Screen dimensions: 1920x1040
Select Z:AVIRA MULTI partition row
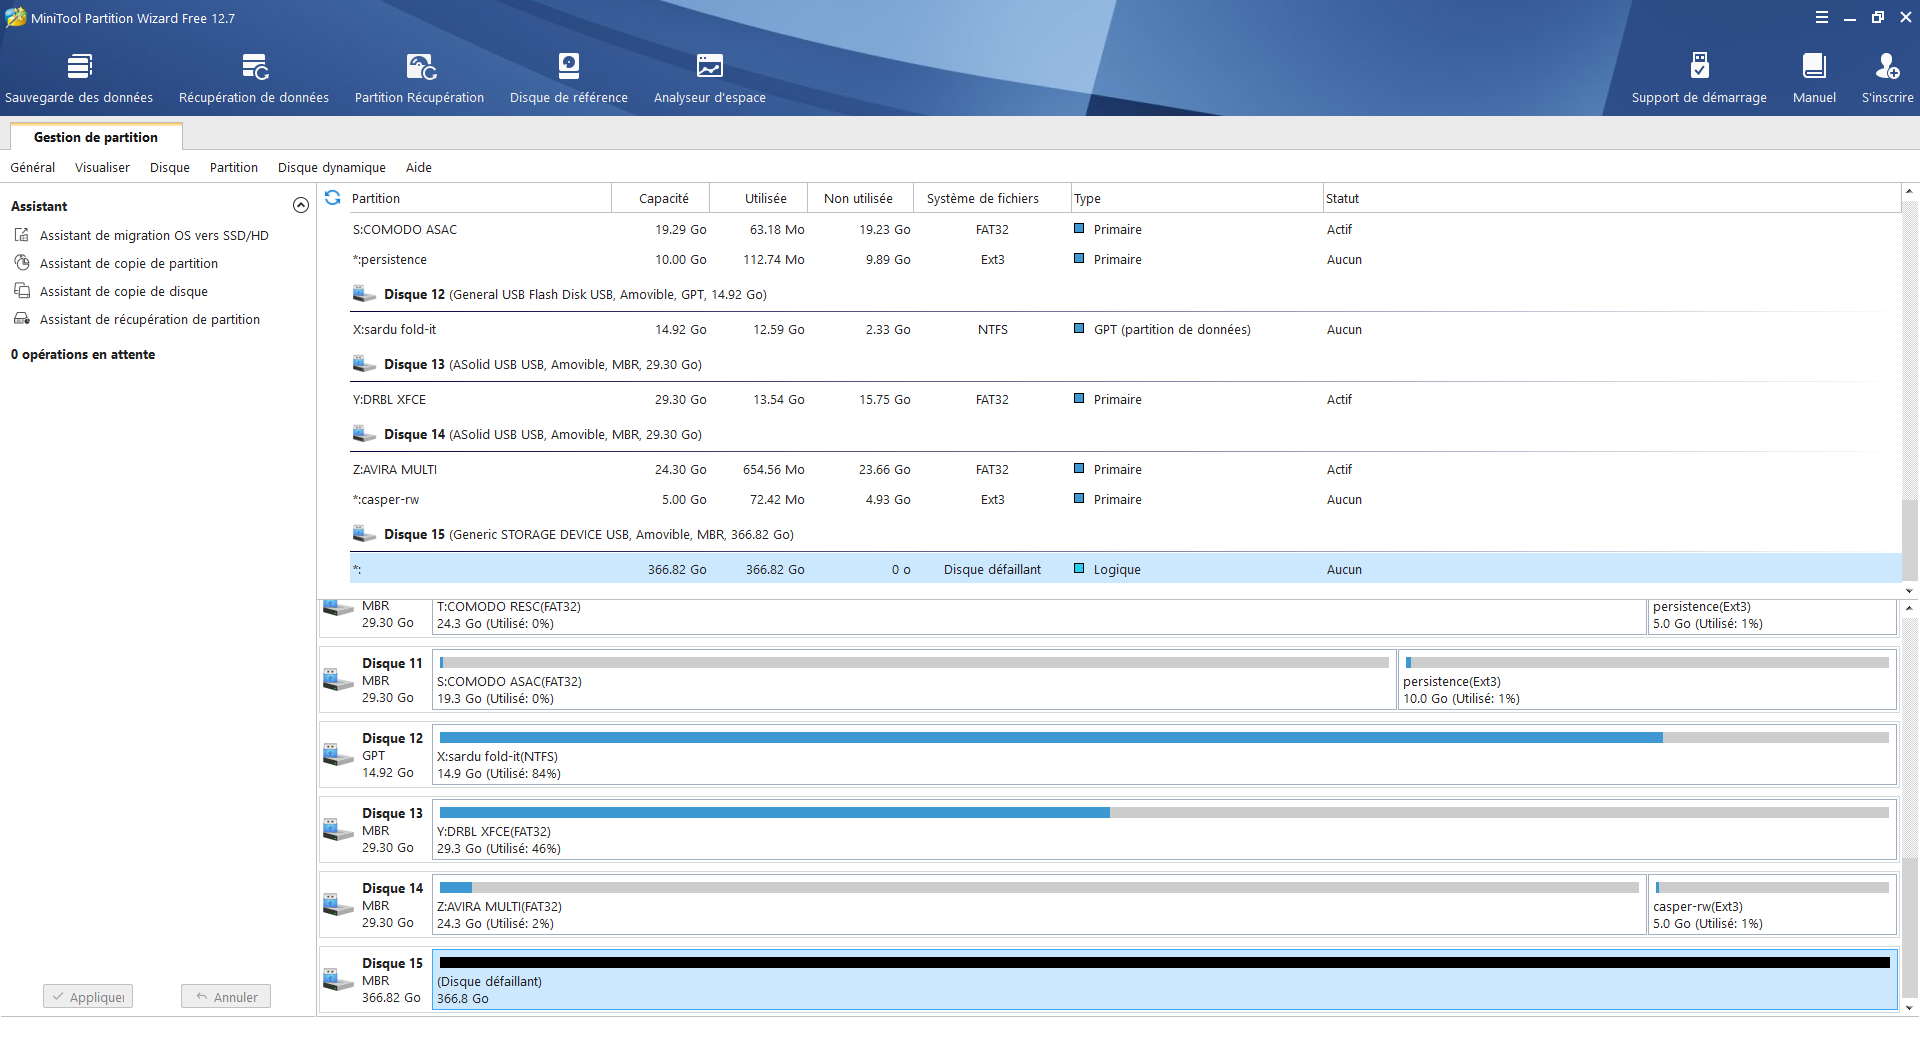coord(1125,469)
